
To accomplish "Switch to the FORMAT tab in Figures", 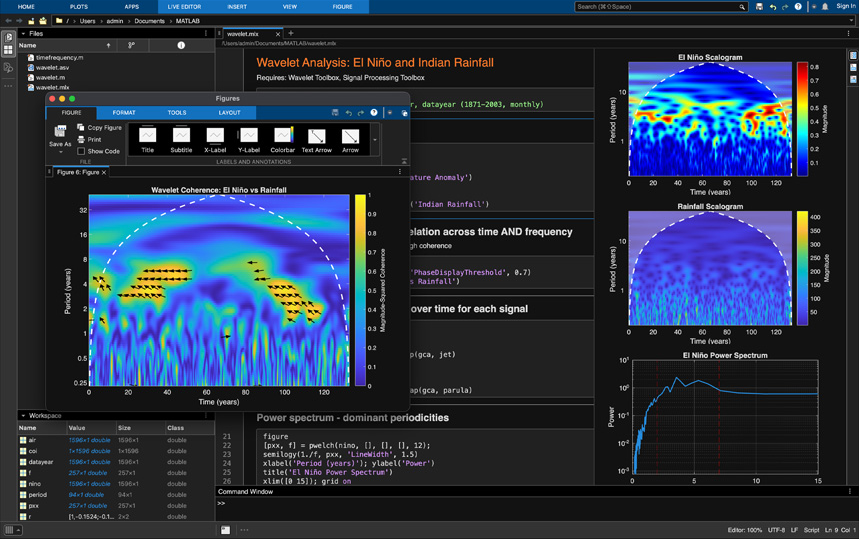I will point(124,113).
